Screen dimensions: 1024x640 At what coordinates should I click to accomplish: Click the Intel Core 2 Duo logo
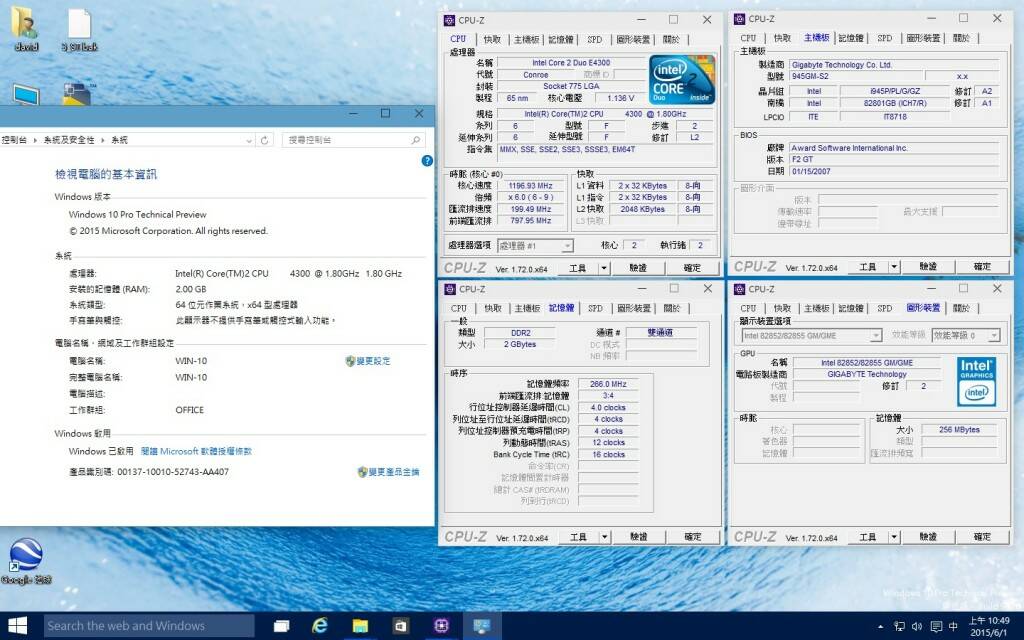pyautogui.click(x=682, y=80)
